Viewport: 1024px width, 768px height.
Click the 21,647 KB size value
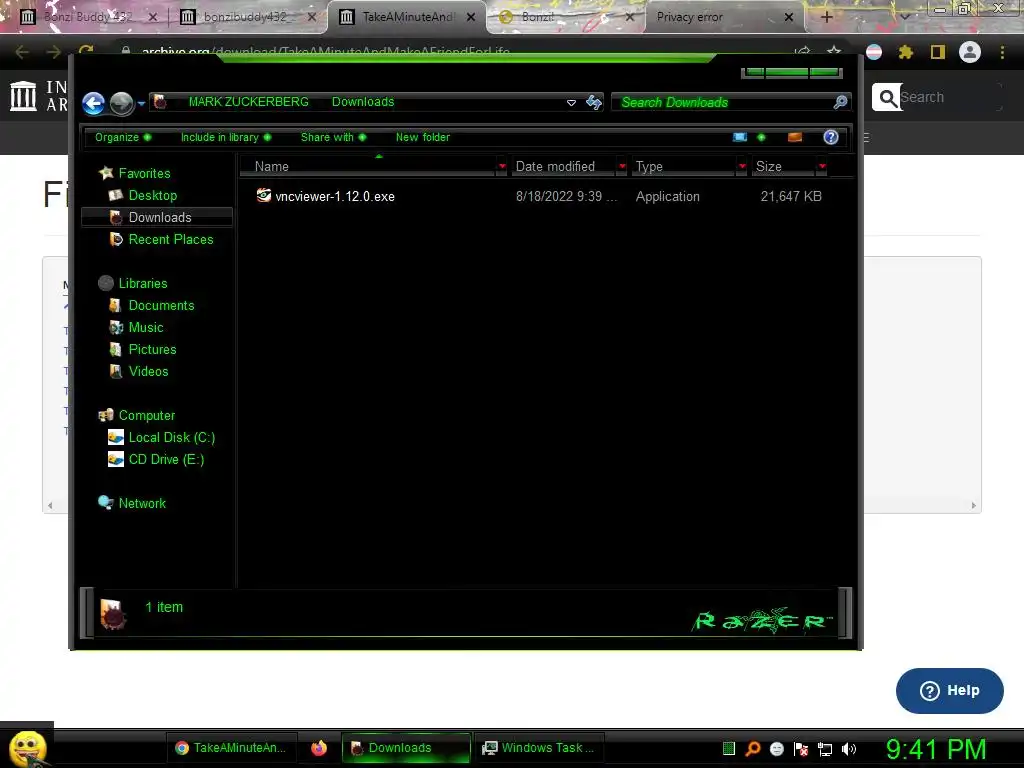(x=791, y=197)
